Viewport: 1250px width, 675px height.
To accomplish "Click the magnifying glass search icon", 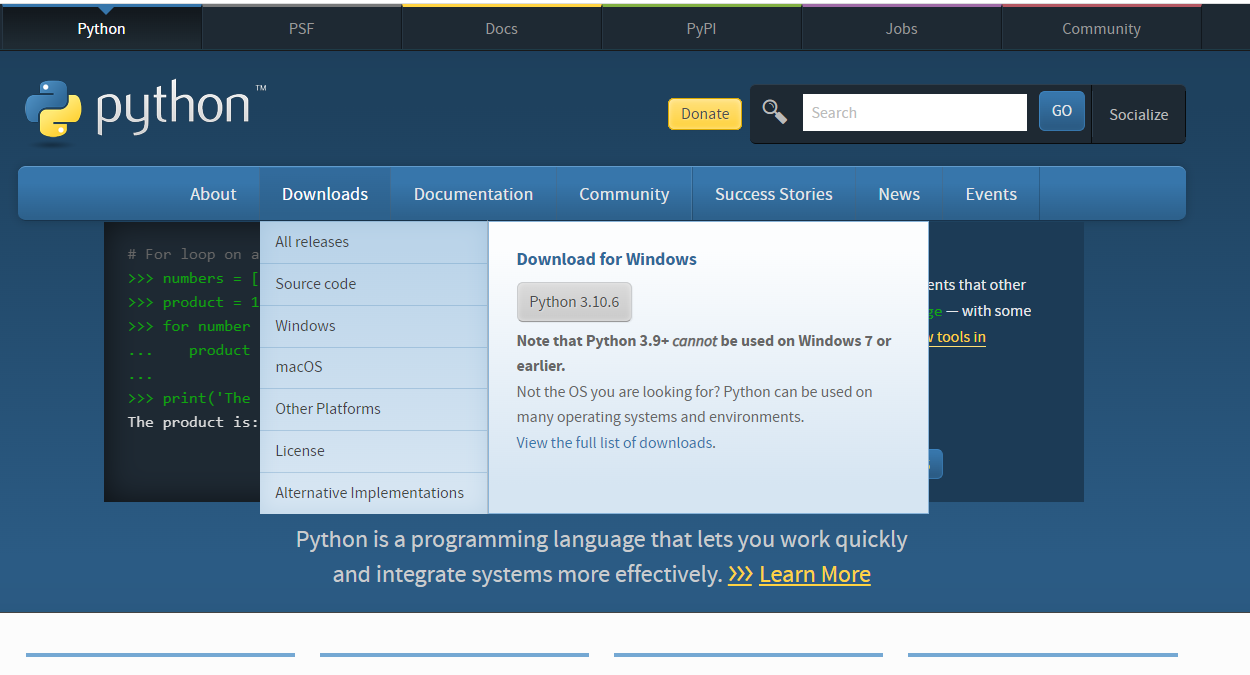I will coord(775,111).
